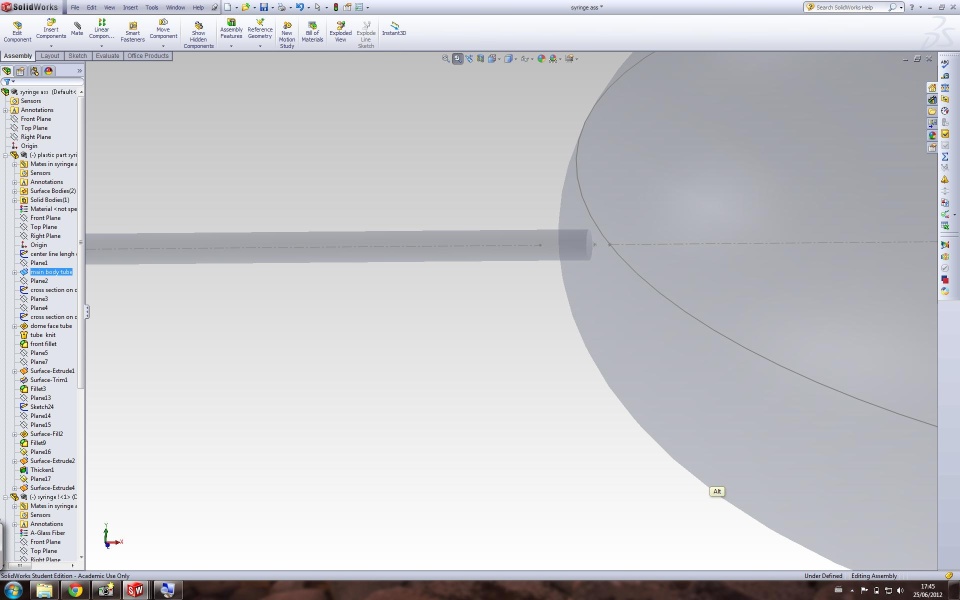This screenshot has height=600, width=960.
Task: Click the Print icon
Action: (x=282, y=7)
